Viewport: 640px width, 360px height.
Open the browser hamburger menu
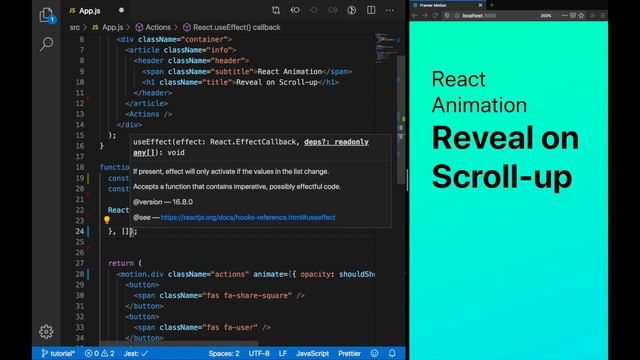click(603, 16)
